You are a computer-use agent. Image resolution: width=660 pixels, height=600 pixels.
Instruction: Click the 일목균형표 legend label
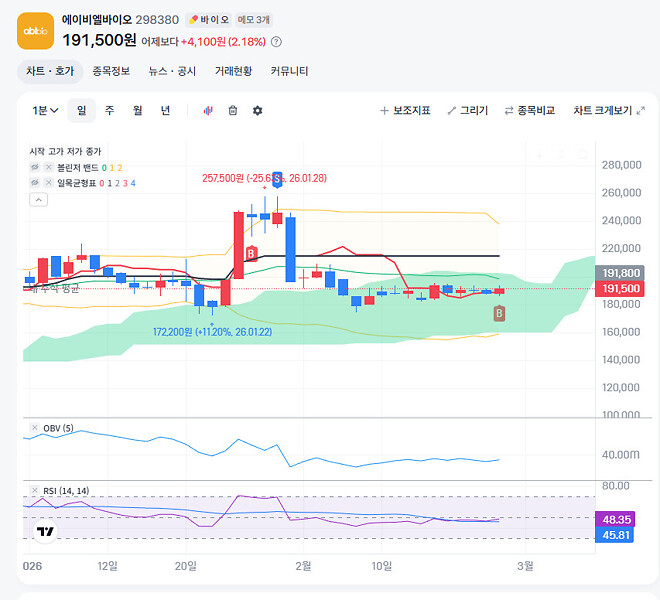click(x=77, y=183)
